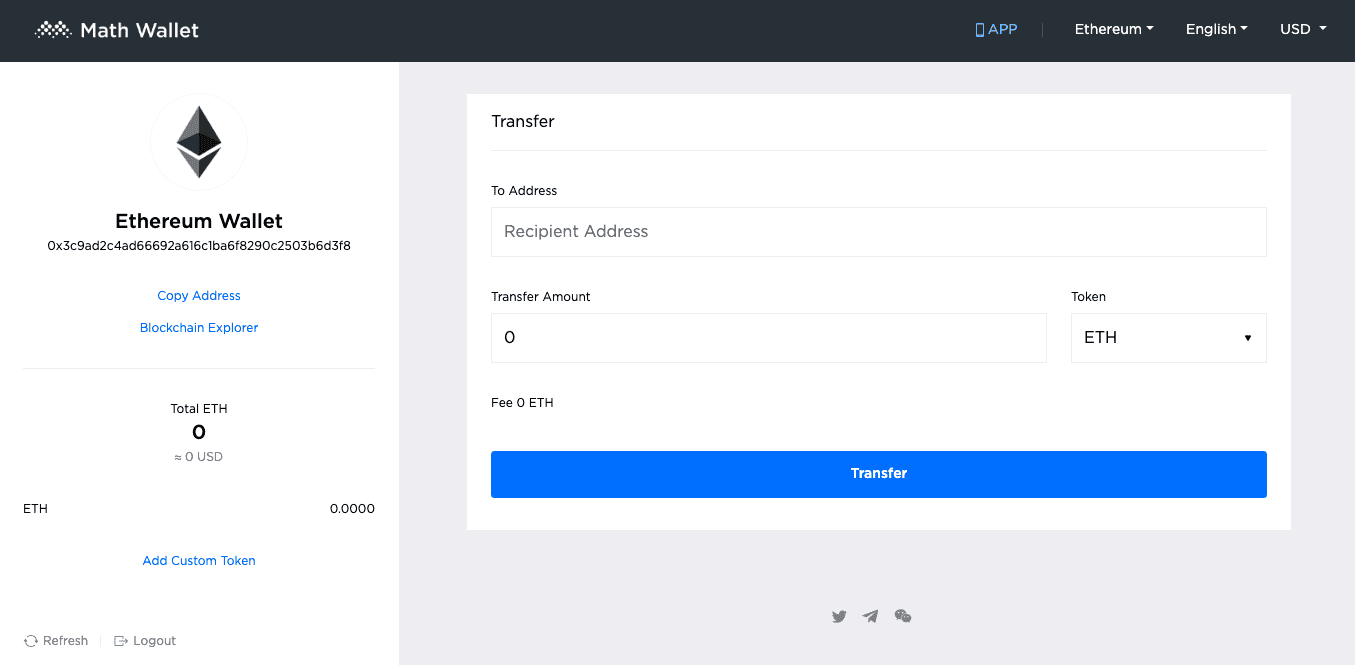This screenshot has width=1355, height=665.
Task: Click the Math Wallet brand text
Action: (139, 30)
